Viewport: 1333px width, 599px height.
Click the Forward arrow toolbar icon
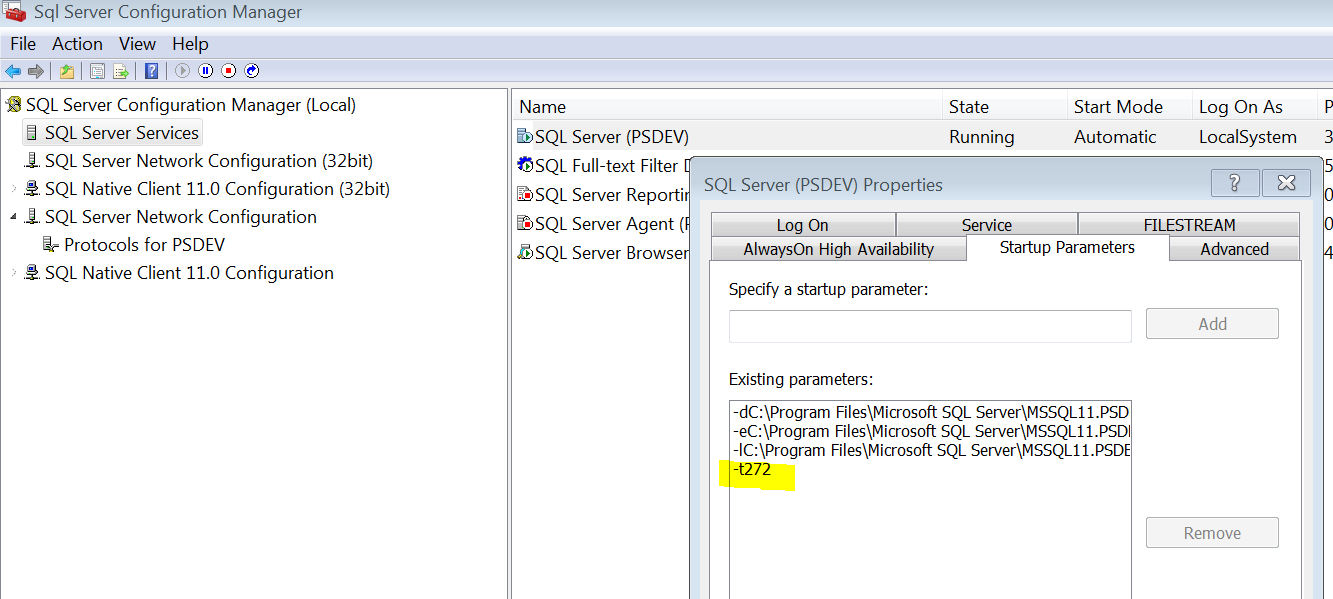click(36, 71)
